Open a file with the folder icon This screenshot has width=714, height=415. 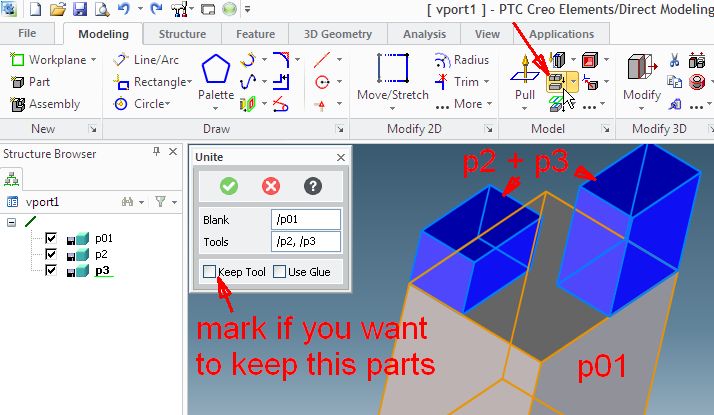coord(58,9)
